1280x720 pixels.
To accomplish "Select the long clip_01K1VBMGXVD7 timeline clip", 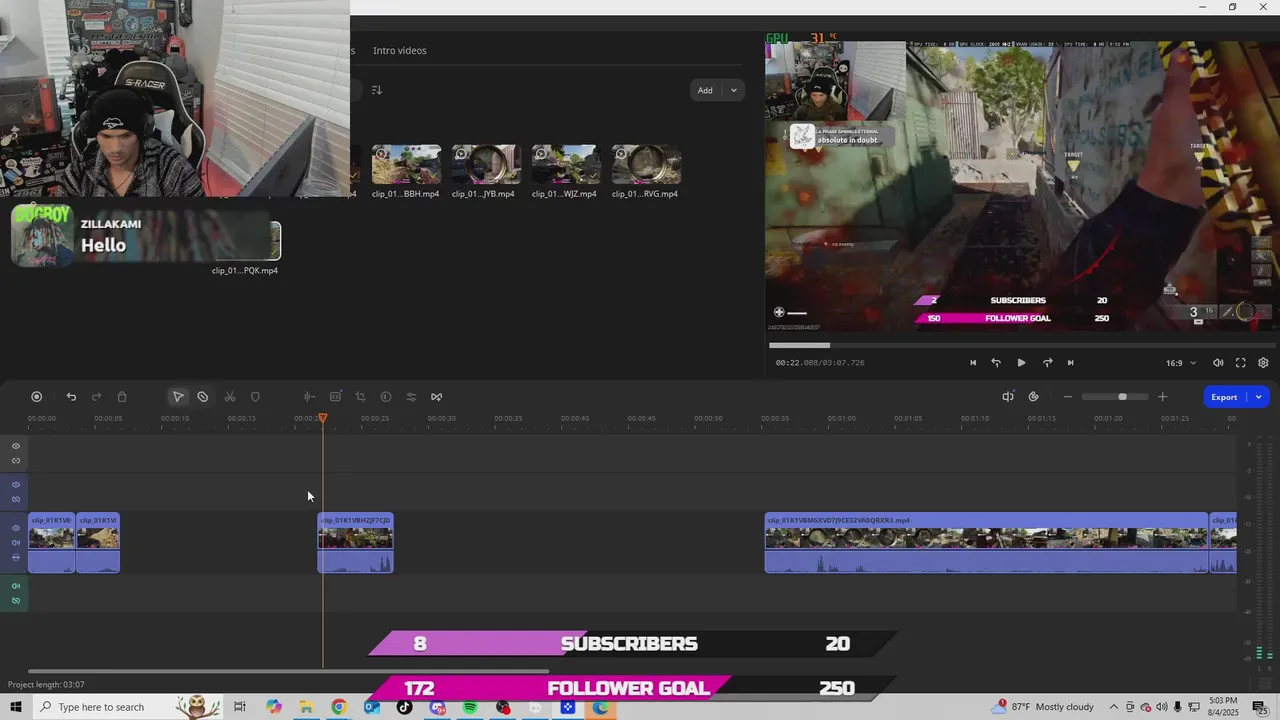I will pyautogui.click(x=987, y=543).
